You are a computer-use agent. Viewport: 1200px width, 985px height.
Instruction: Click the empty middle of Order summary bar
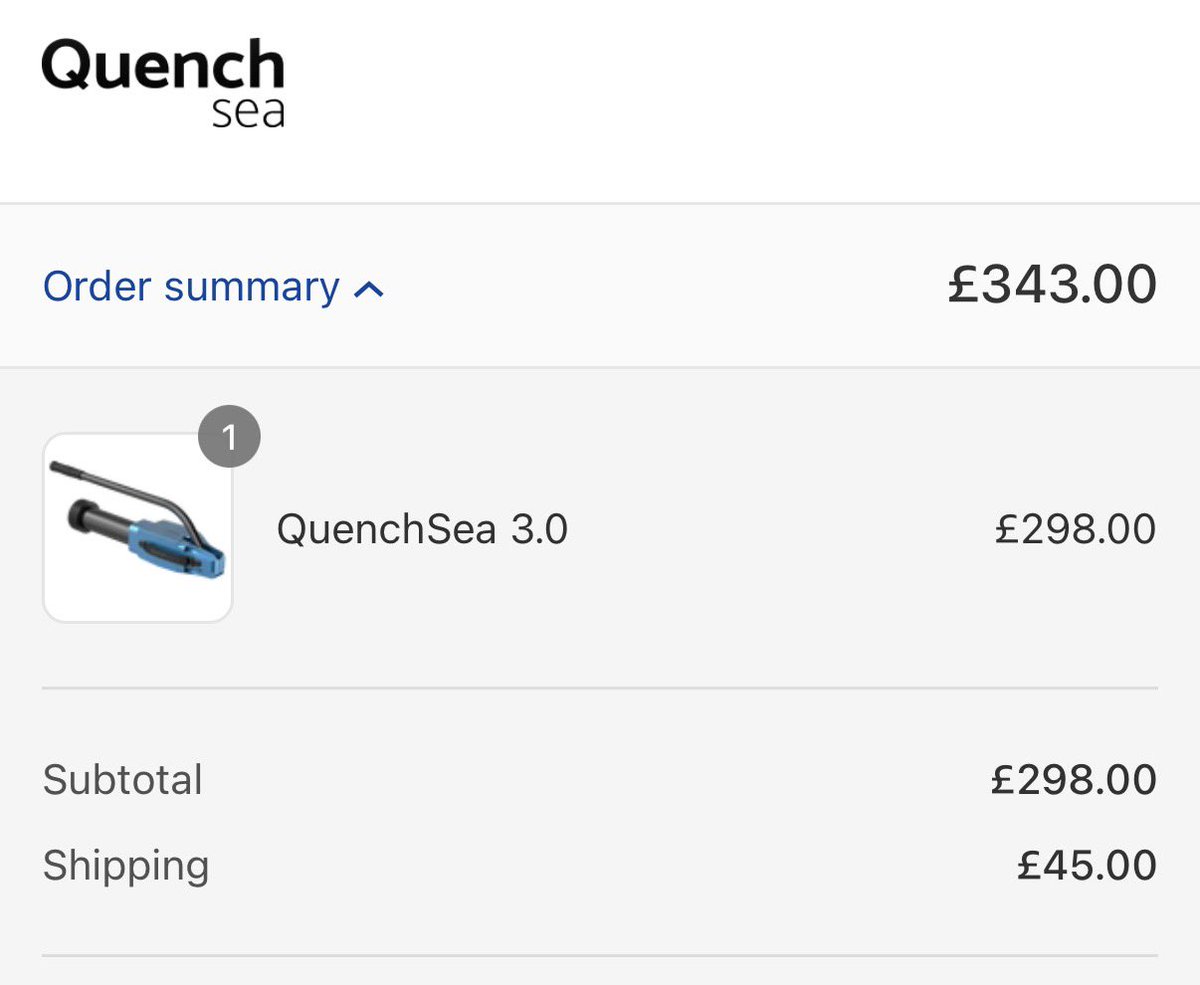click(660, 287)
